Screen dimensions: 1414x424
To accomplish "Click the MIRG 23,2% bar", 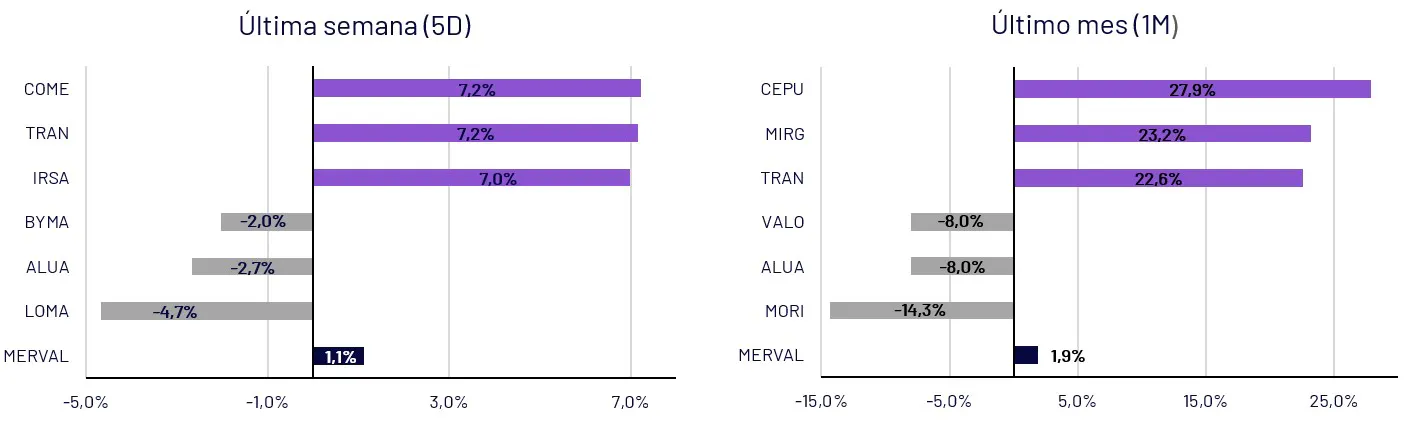I will 1162,134.
